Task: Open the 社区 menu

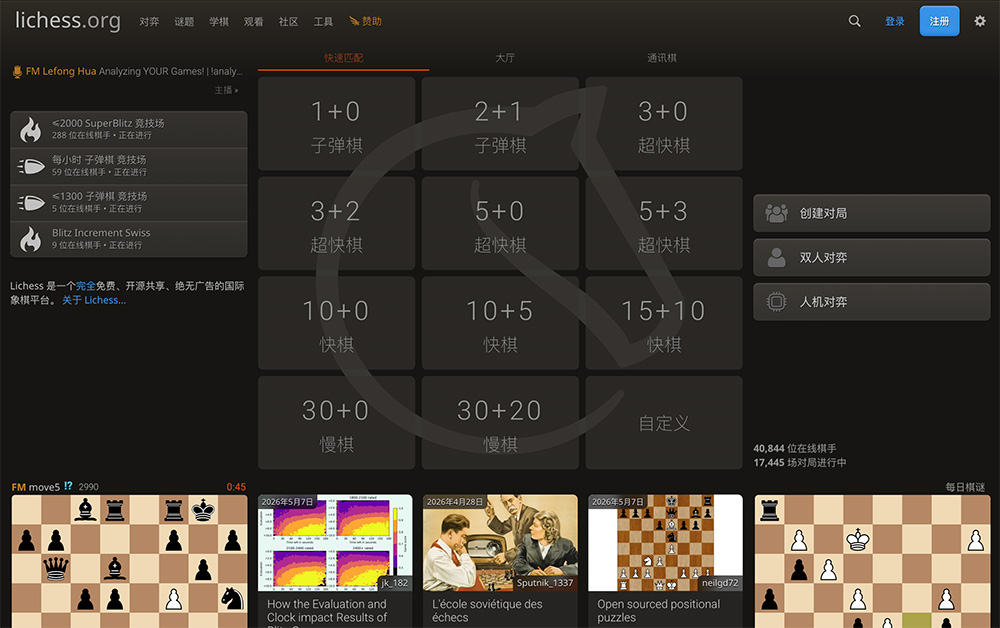Action: pyautogui.click(x=288, y=22)
